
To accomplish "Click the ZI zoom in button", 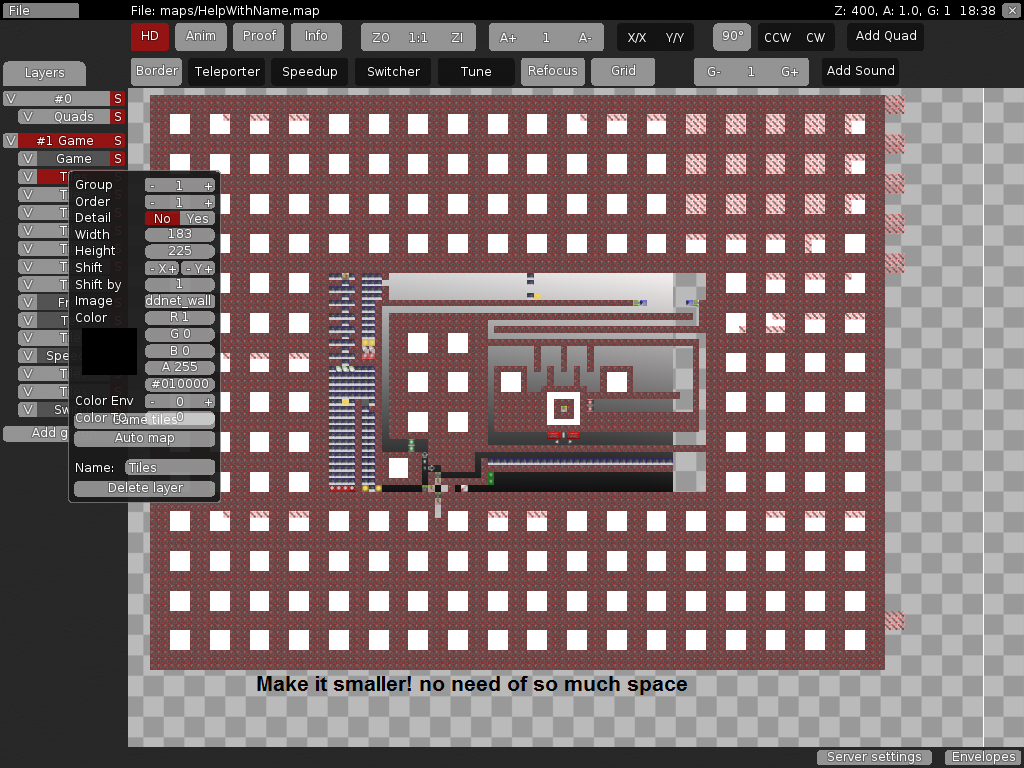I will point(457,37).
